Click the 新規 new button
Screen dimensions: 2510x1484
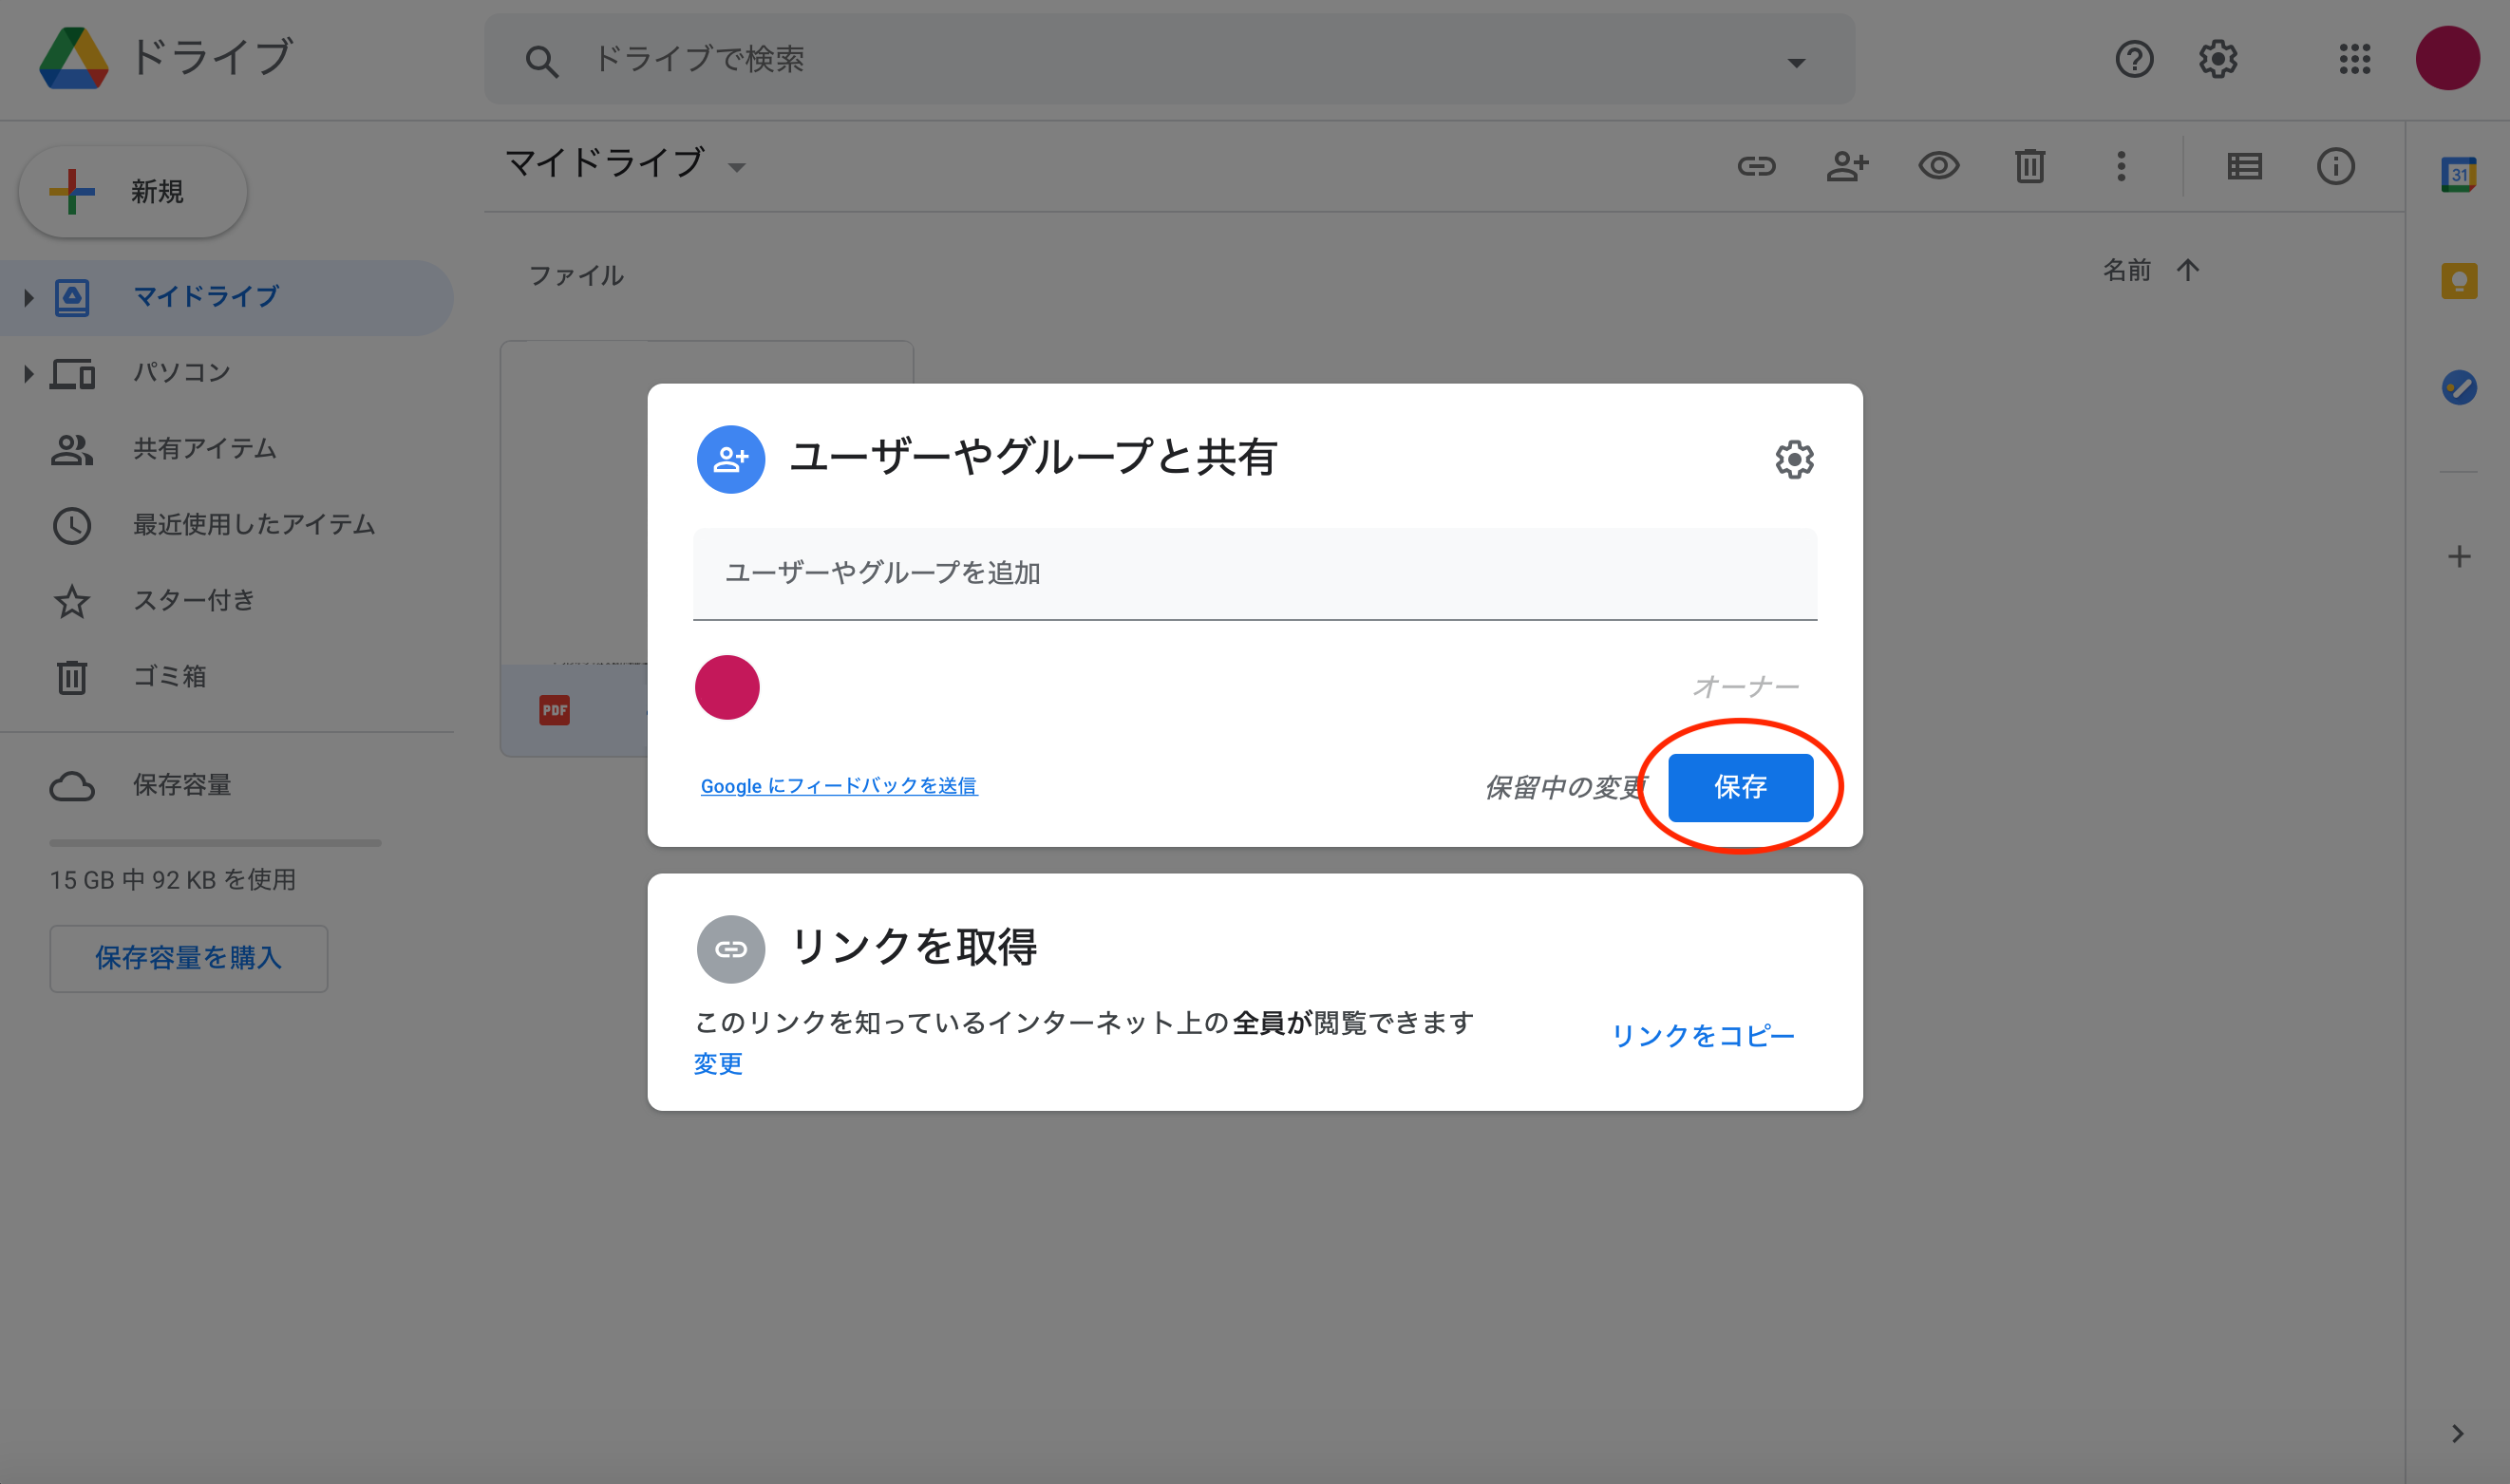tap(133, 191)
